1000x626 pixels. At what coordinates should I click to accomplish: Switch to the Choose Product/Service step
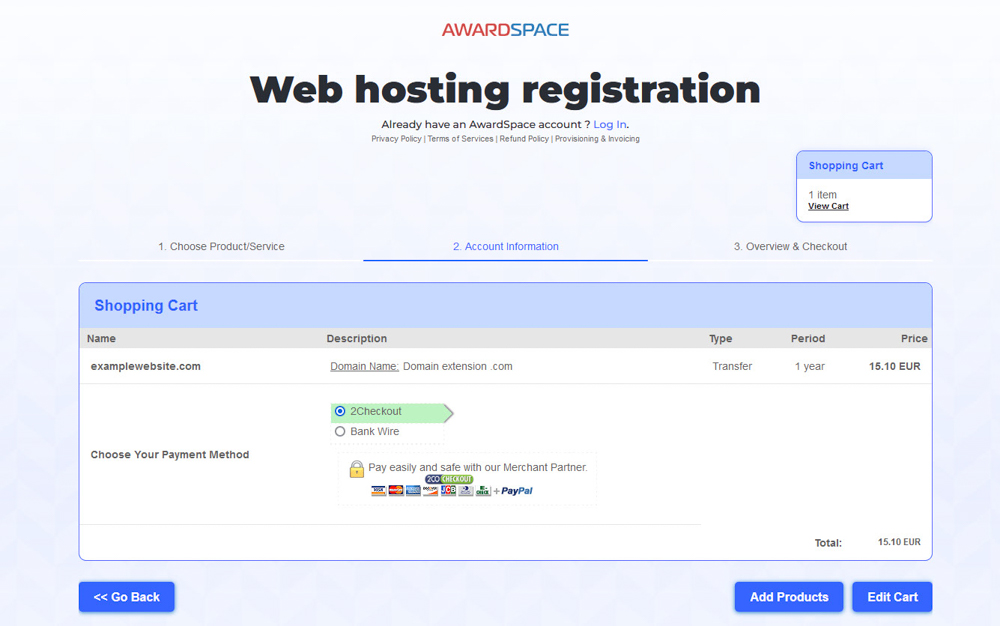222,246
